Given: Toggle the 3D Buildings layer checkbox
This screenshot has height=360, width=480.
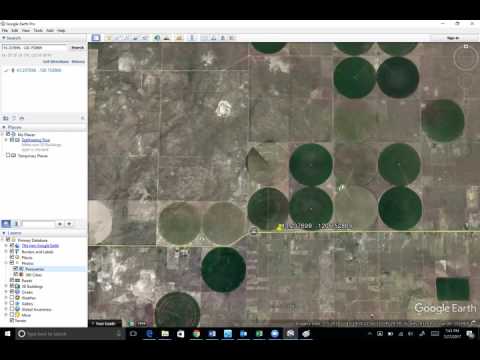Looking at the screenshot, I should 12,286.
